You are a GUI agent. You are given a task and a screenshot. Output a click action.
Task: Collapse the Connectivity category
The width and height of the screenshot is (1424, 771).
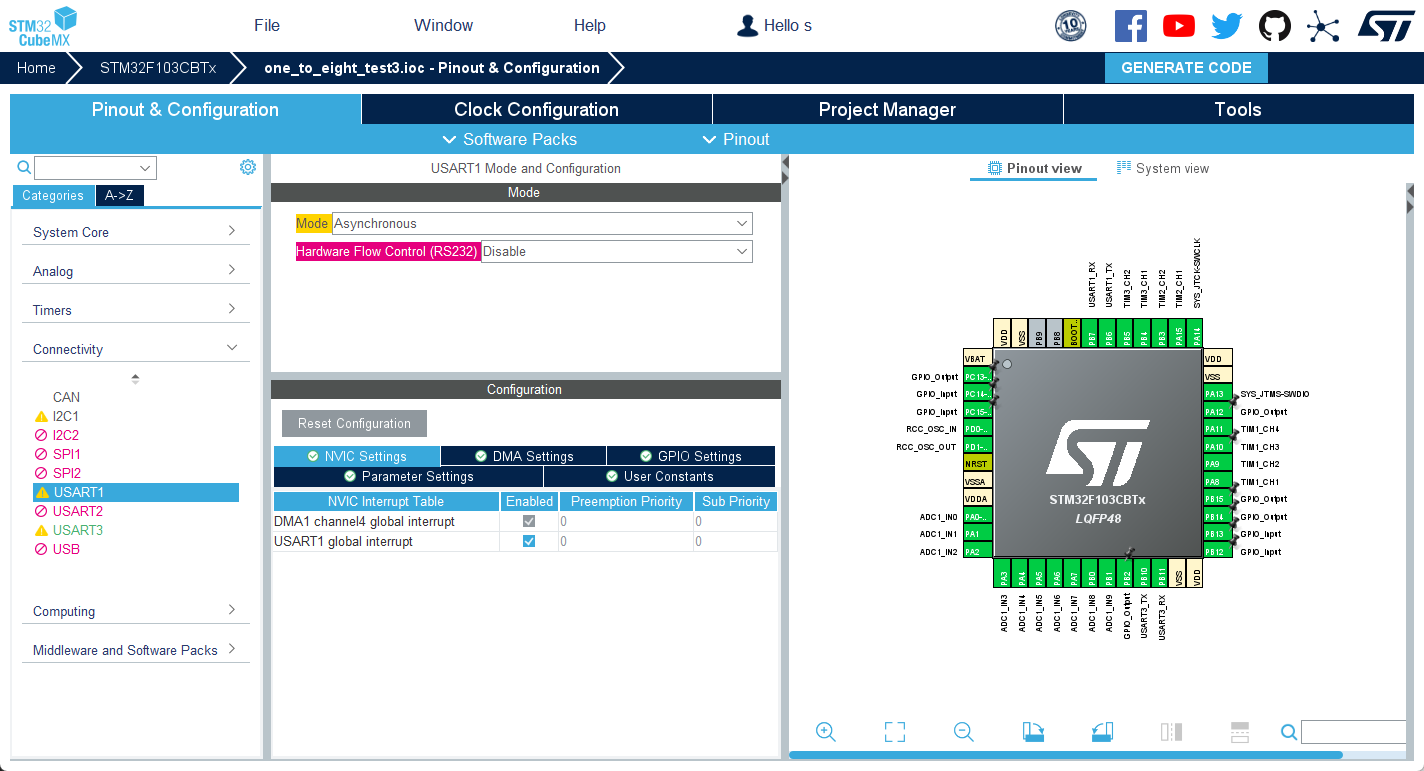(x=136, y=349)
